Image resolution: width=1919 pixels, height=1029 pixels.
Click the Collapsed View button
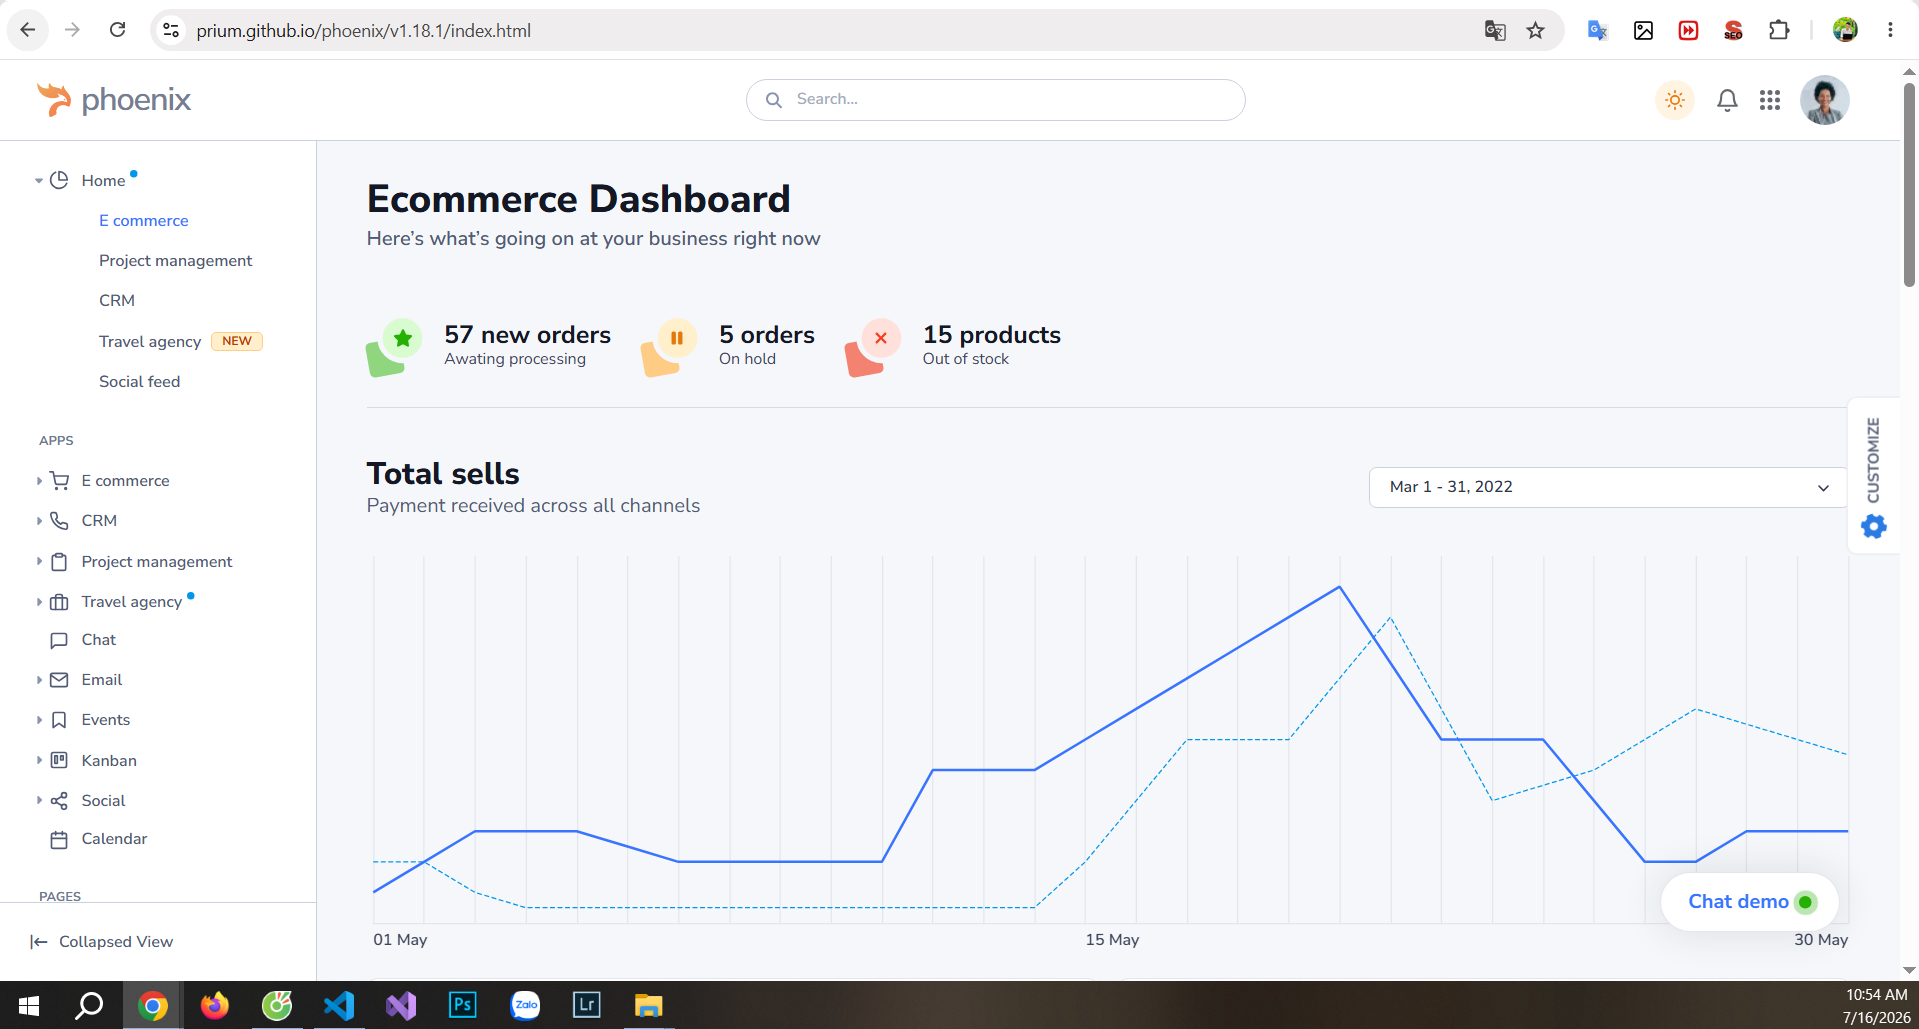tap(101, 942)
